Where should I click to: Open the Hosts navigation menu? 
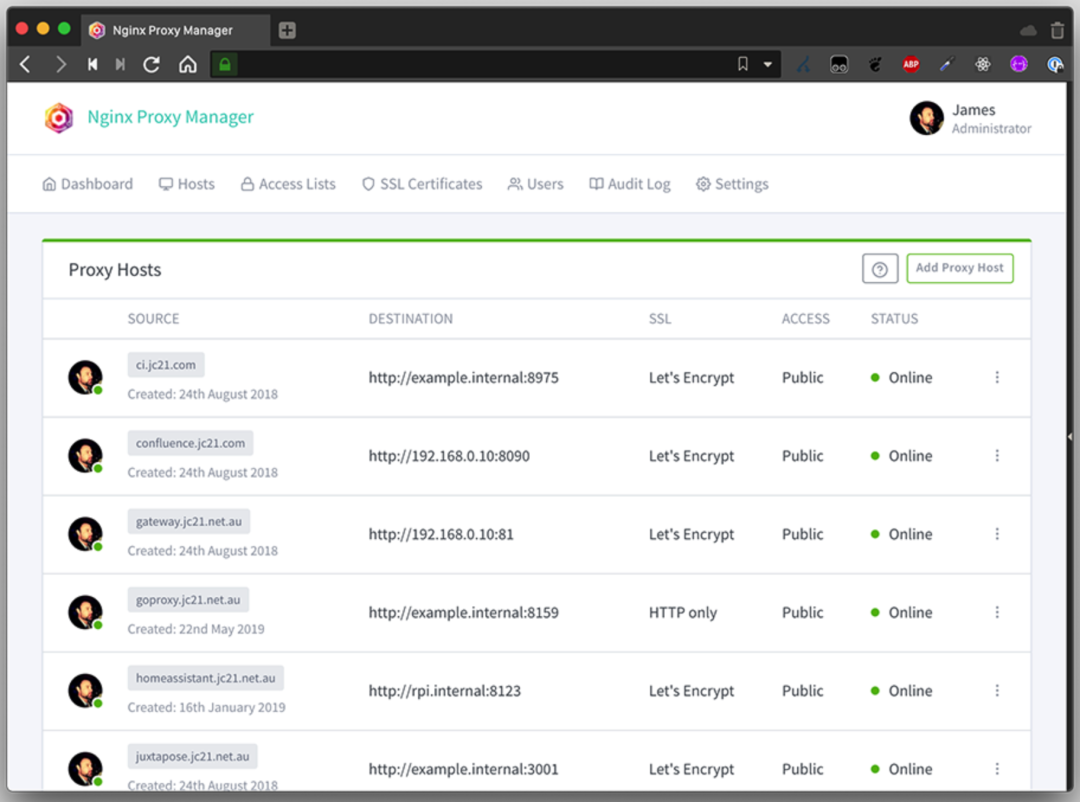[187, 184]
